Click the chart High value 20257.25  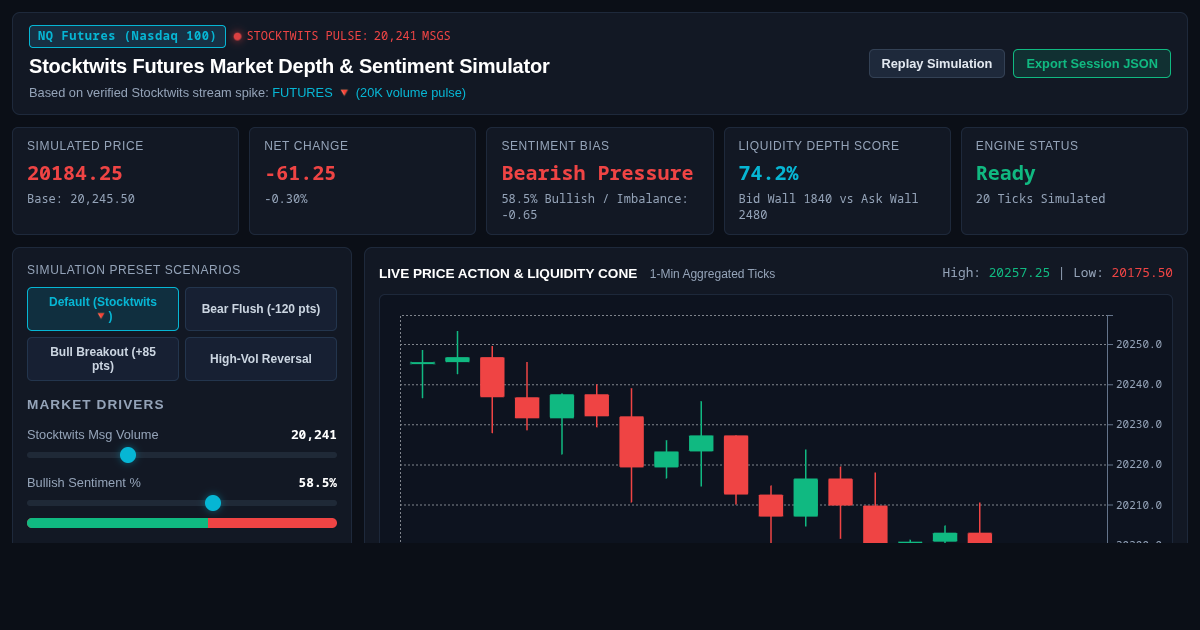[1019, 273]
